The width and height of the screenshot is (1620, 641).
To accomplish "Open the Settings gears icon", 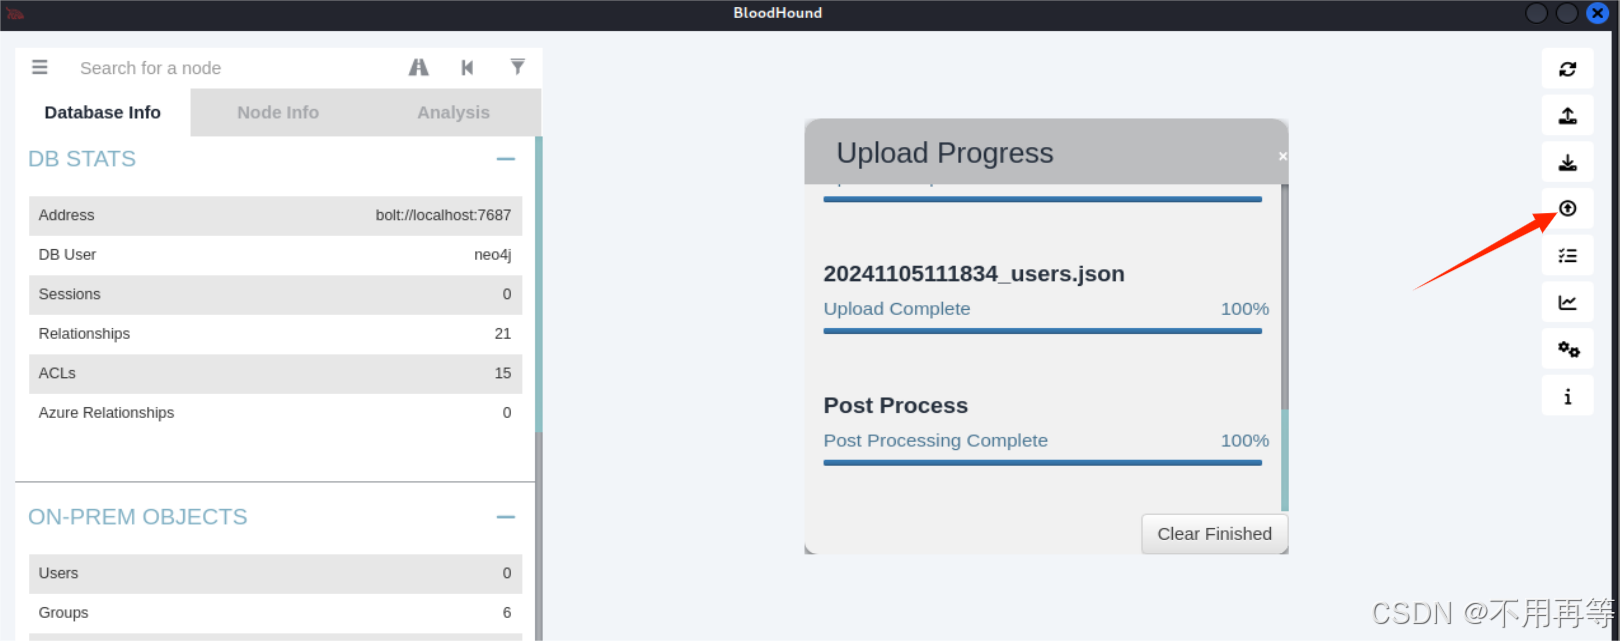I will point(1567,349).
